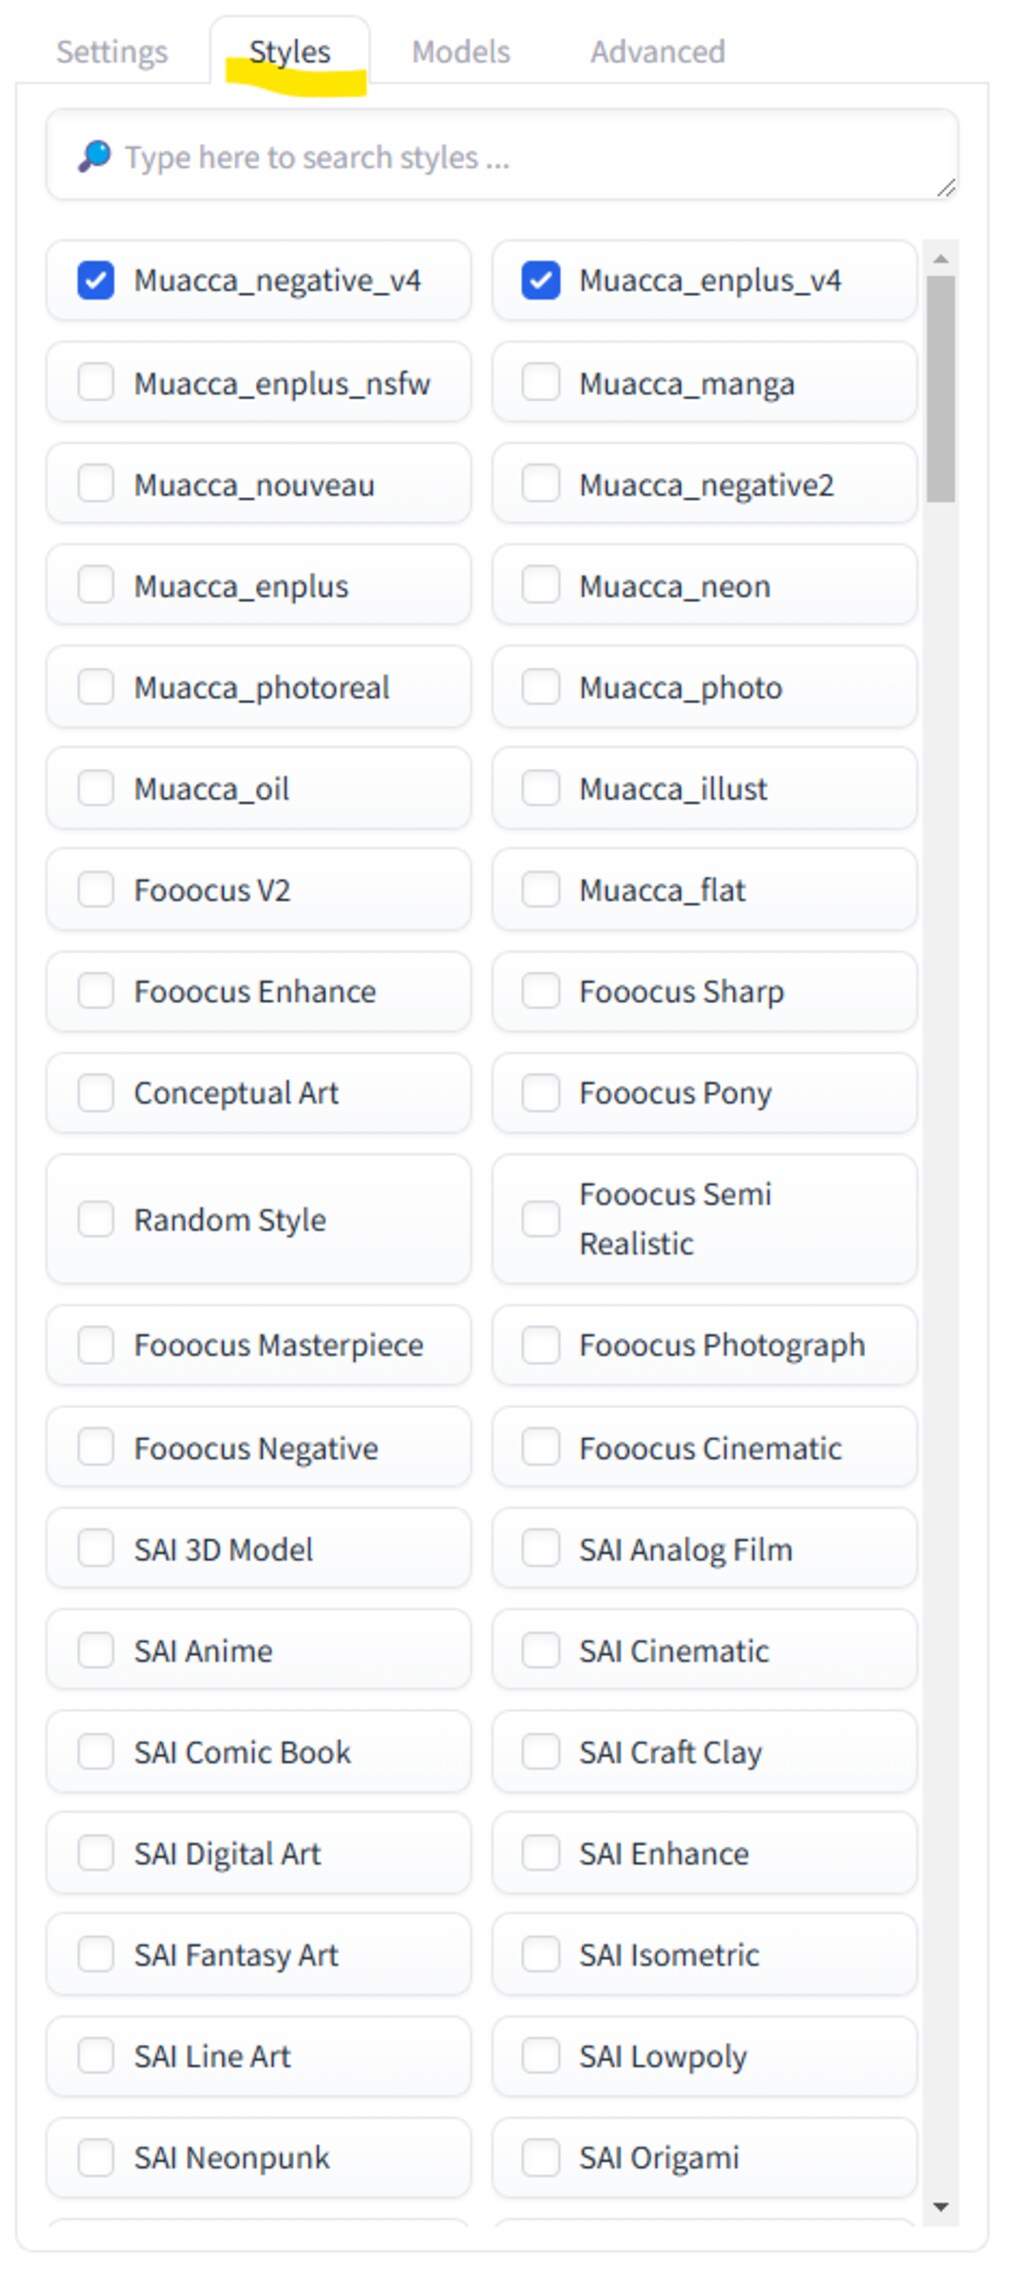Toggle the SAI Origami style
The height and width of the screenshot is (2287, 1024).
point(541,2157)
